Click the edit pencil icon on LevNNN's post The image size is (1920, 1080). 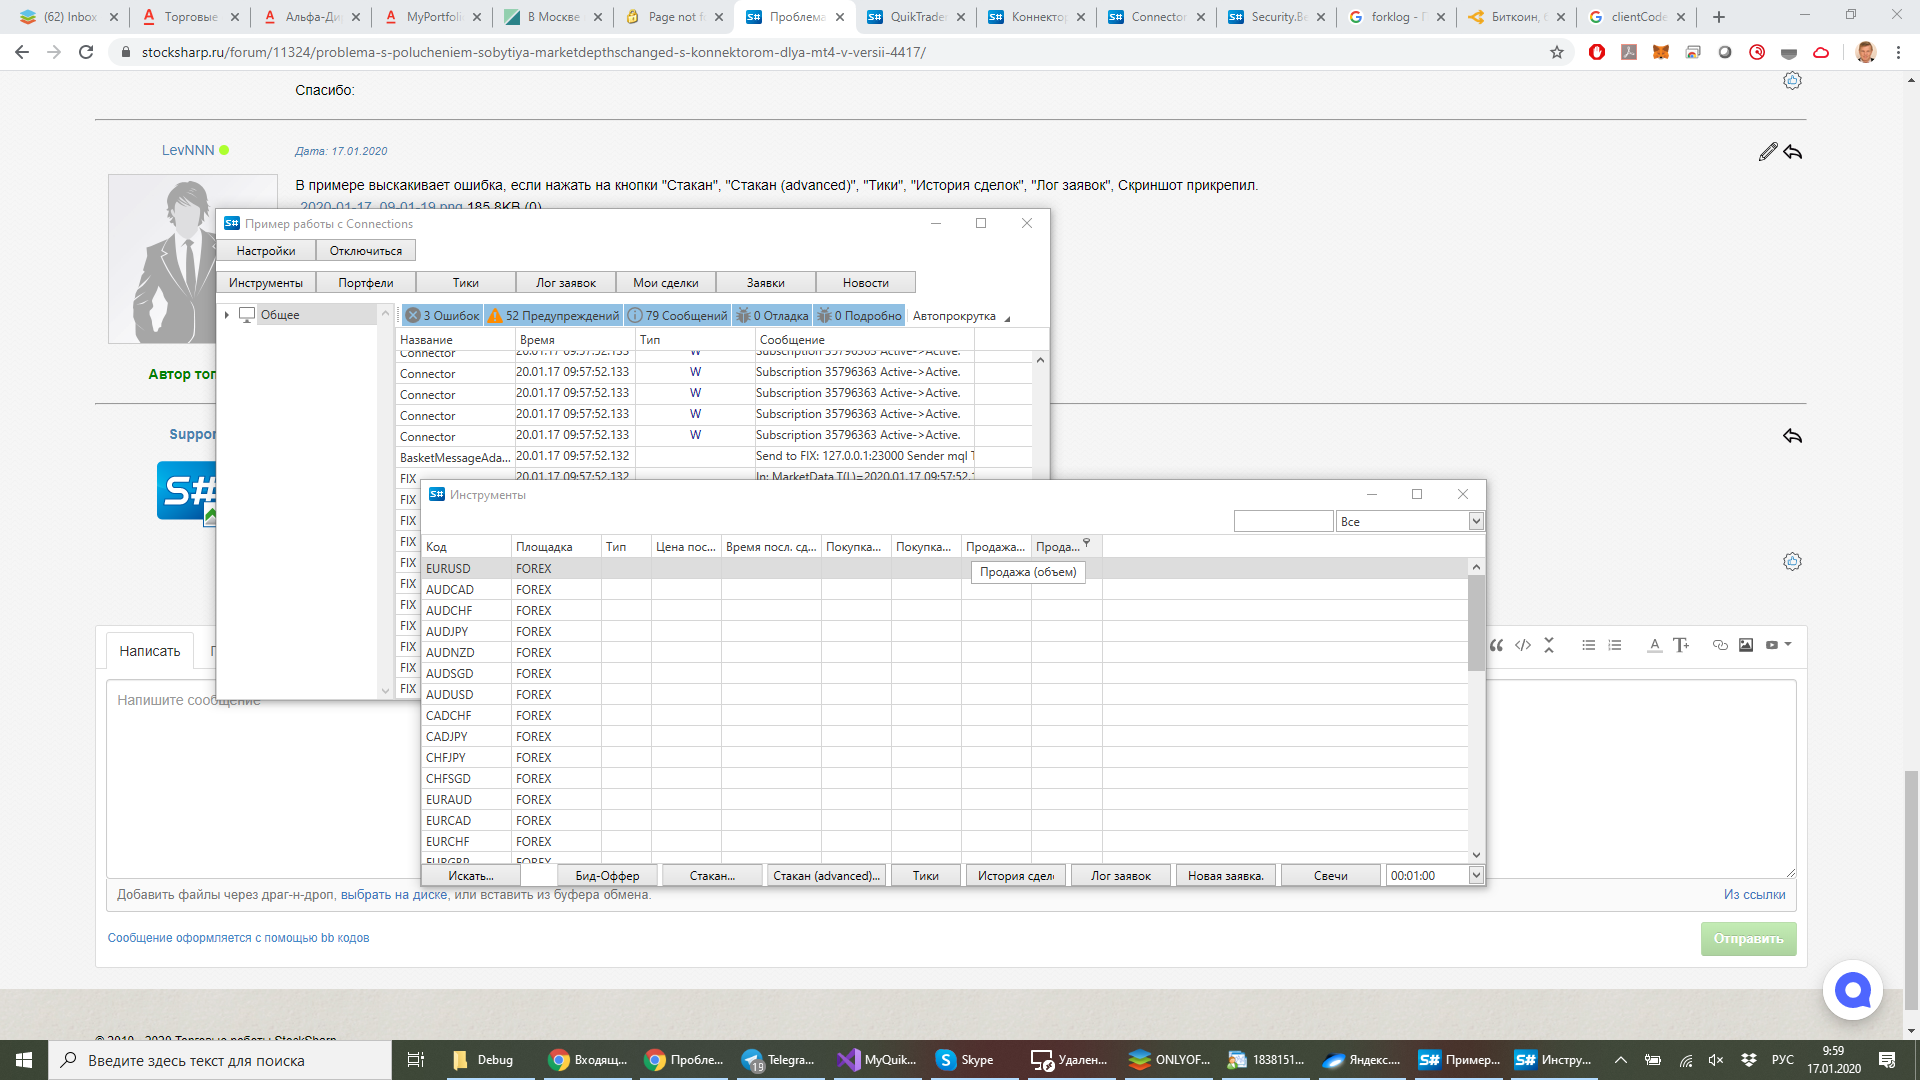1768,152
